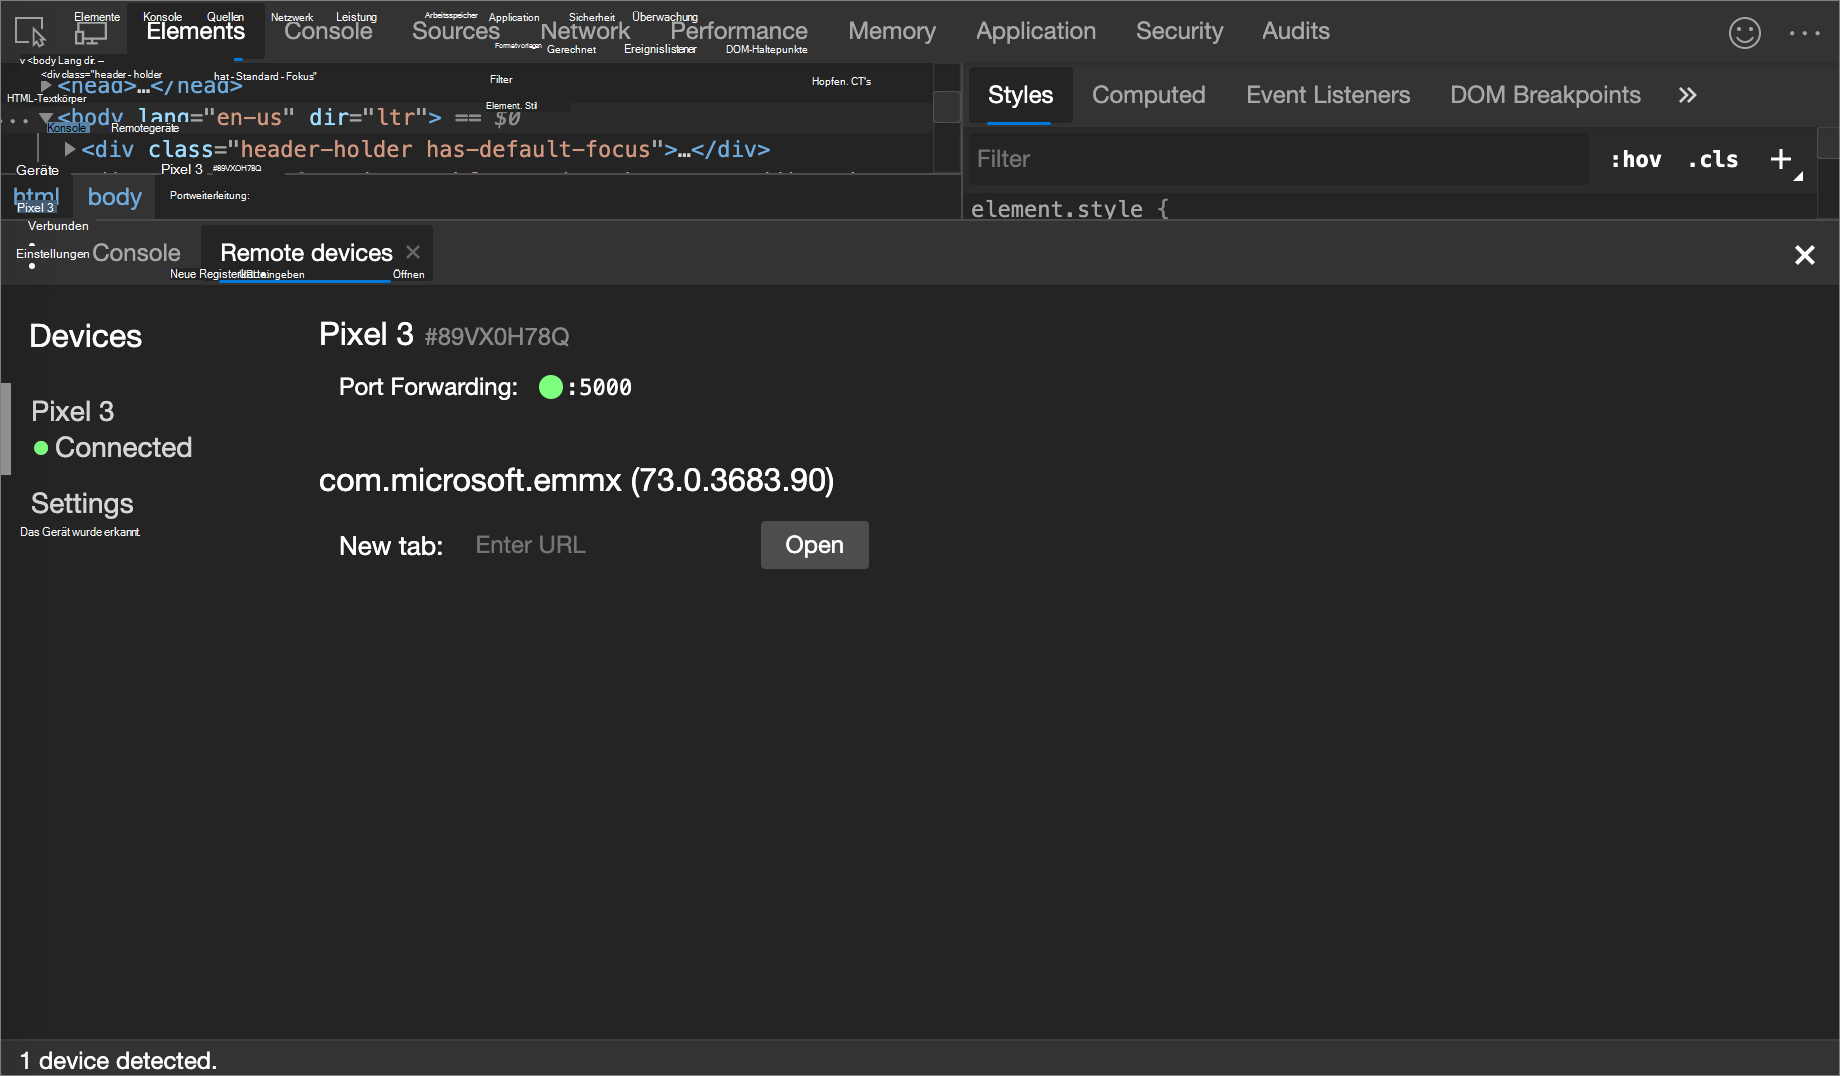Show more Styles pane tabs
Image resolution: width=1840 pixels, height=1076 pixels.
(x=1688, y=95)
